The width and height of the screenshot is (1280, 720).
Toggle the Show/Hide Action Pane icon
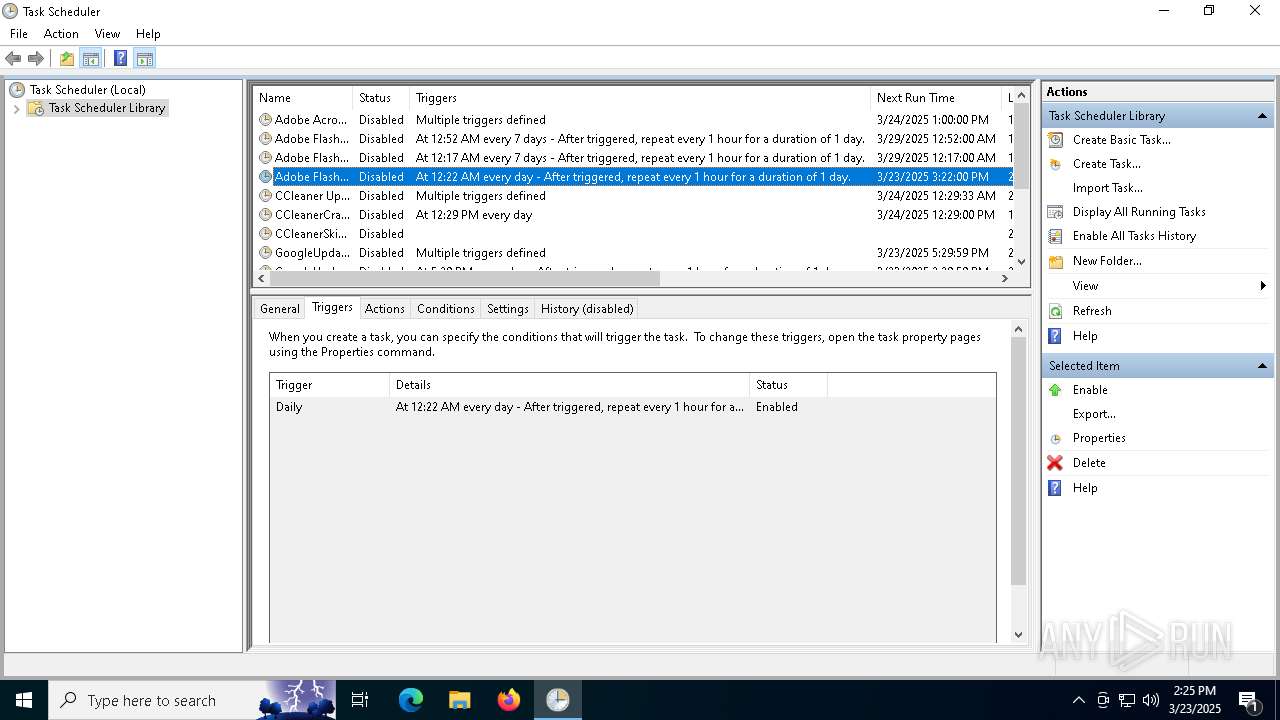pos(144,58)
